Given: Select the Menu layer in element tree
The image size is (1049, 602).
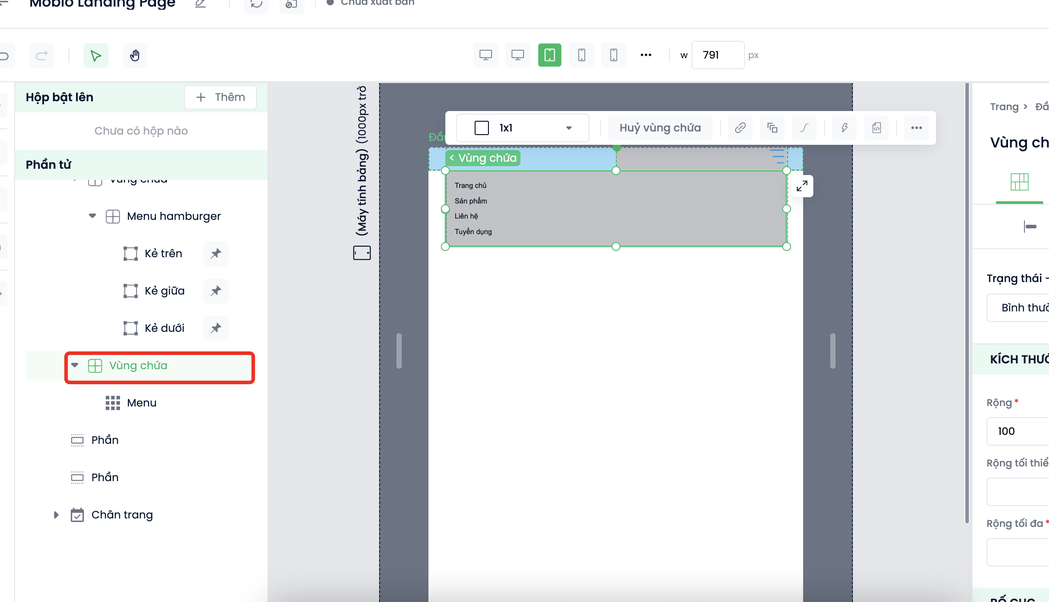Looking at the screenshot, I should (141, 403).
